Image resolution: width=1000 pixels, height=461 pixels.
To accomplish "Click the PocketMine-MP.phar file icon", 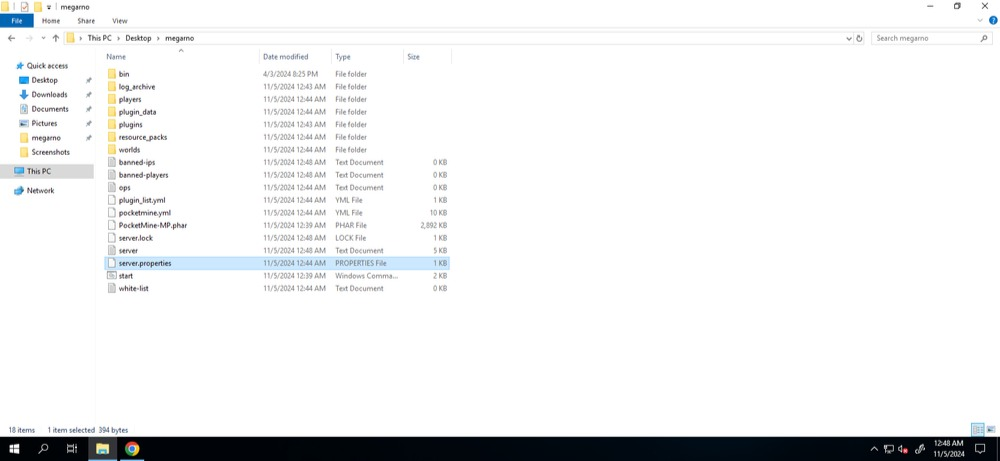I will click(x=112, y=225).
